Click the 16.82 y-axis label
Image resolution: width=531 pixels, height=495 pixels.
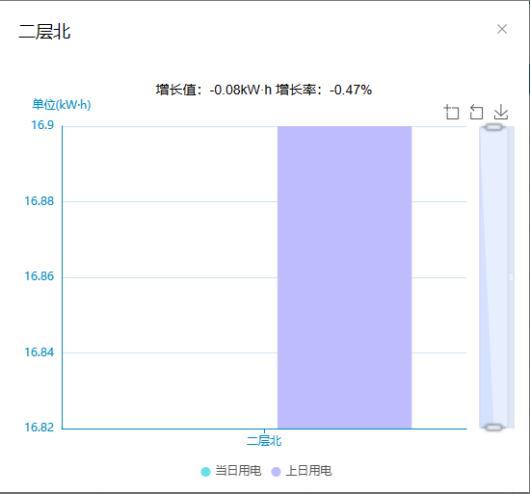39,427
